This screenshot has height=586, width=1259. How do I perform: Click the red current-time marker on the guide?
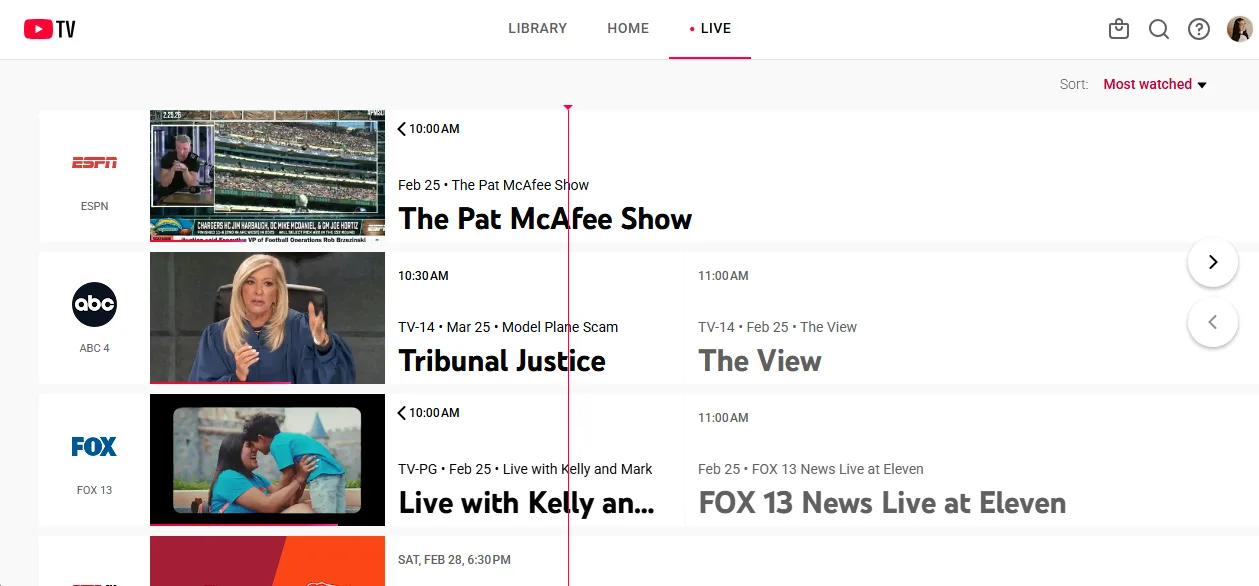568,107
